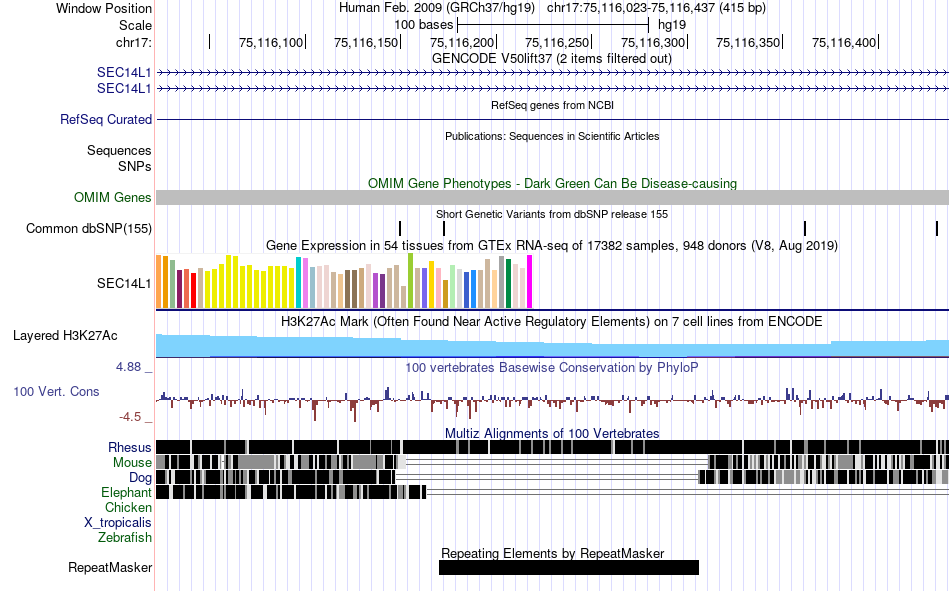Click the 4.88 upper scale value
This screenshot has width=950, height=591.
[x=128, y=367]
